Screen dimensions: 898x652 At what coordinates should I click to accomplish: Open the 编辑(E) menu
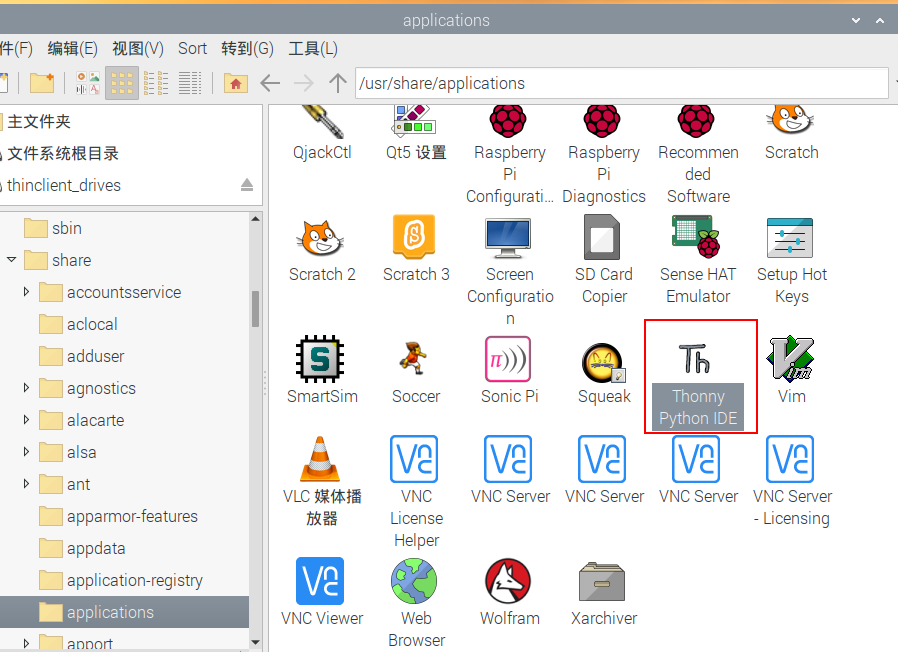[73, 49]
